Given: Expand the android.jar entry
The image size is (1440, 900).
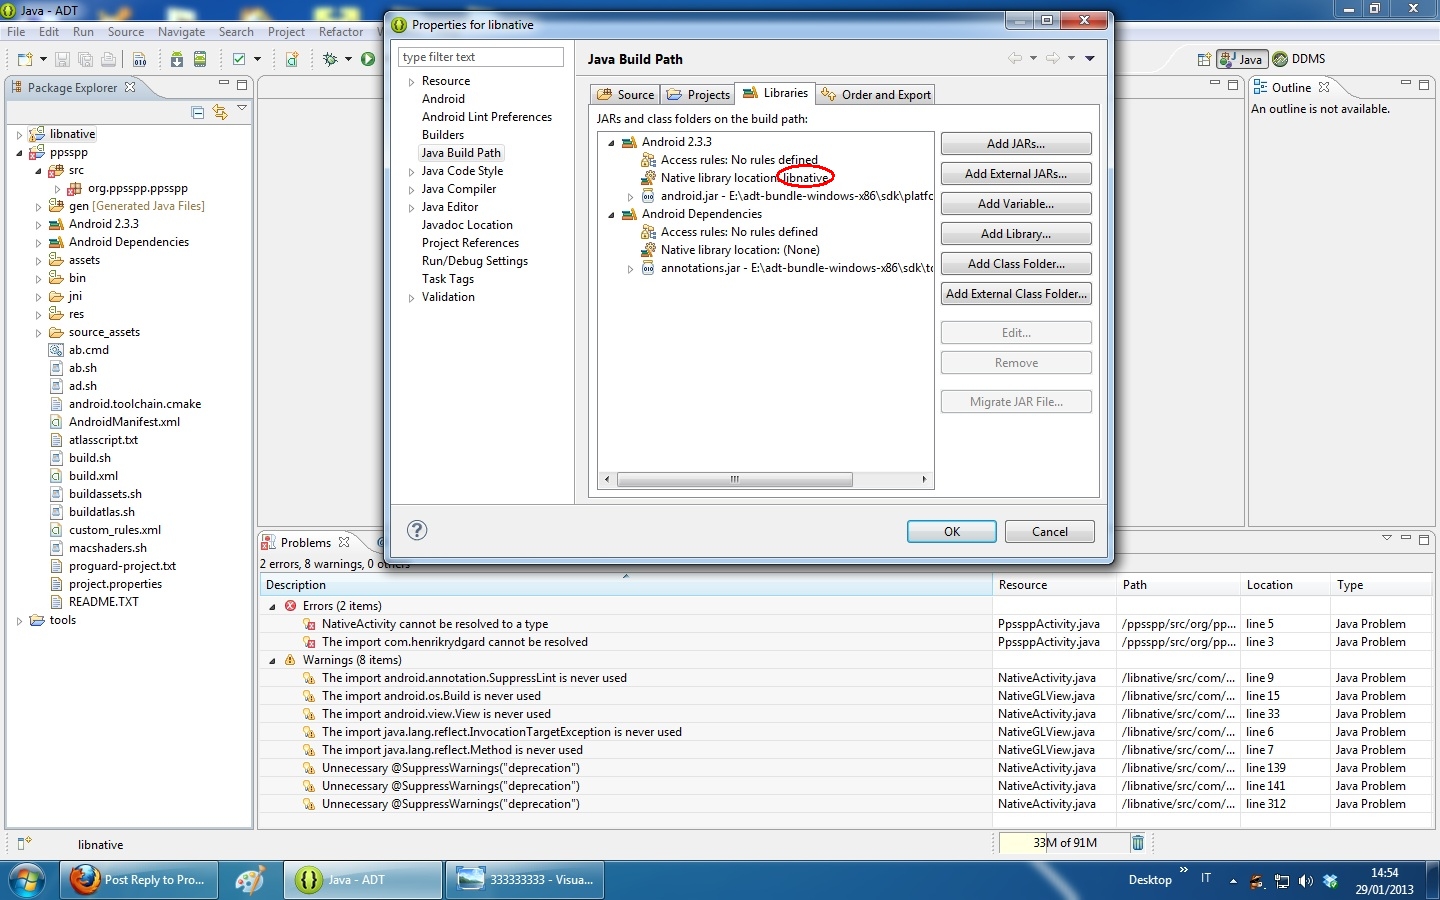Looking at the screenshot, I should point(630,197).
